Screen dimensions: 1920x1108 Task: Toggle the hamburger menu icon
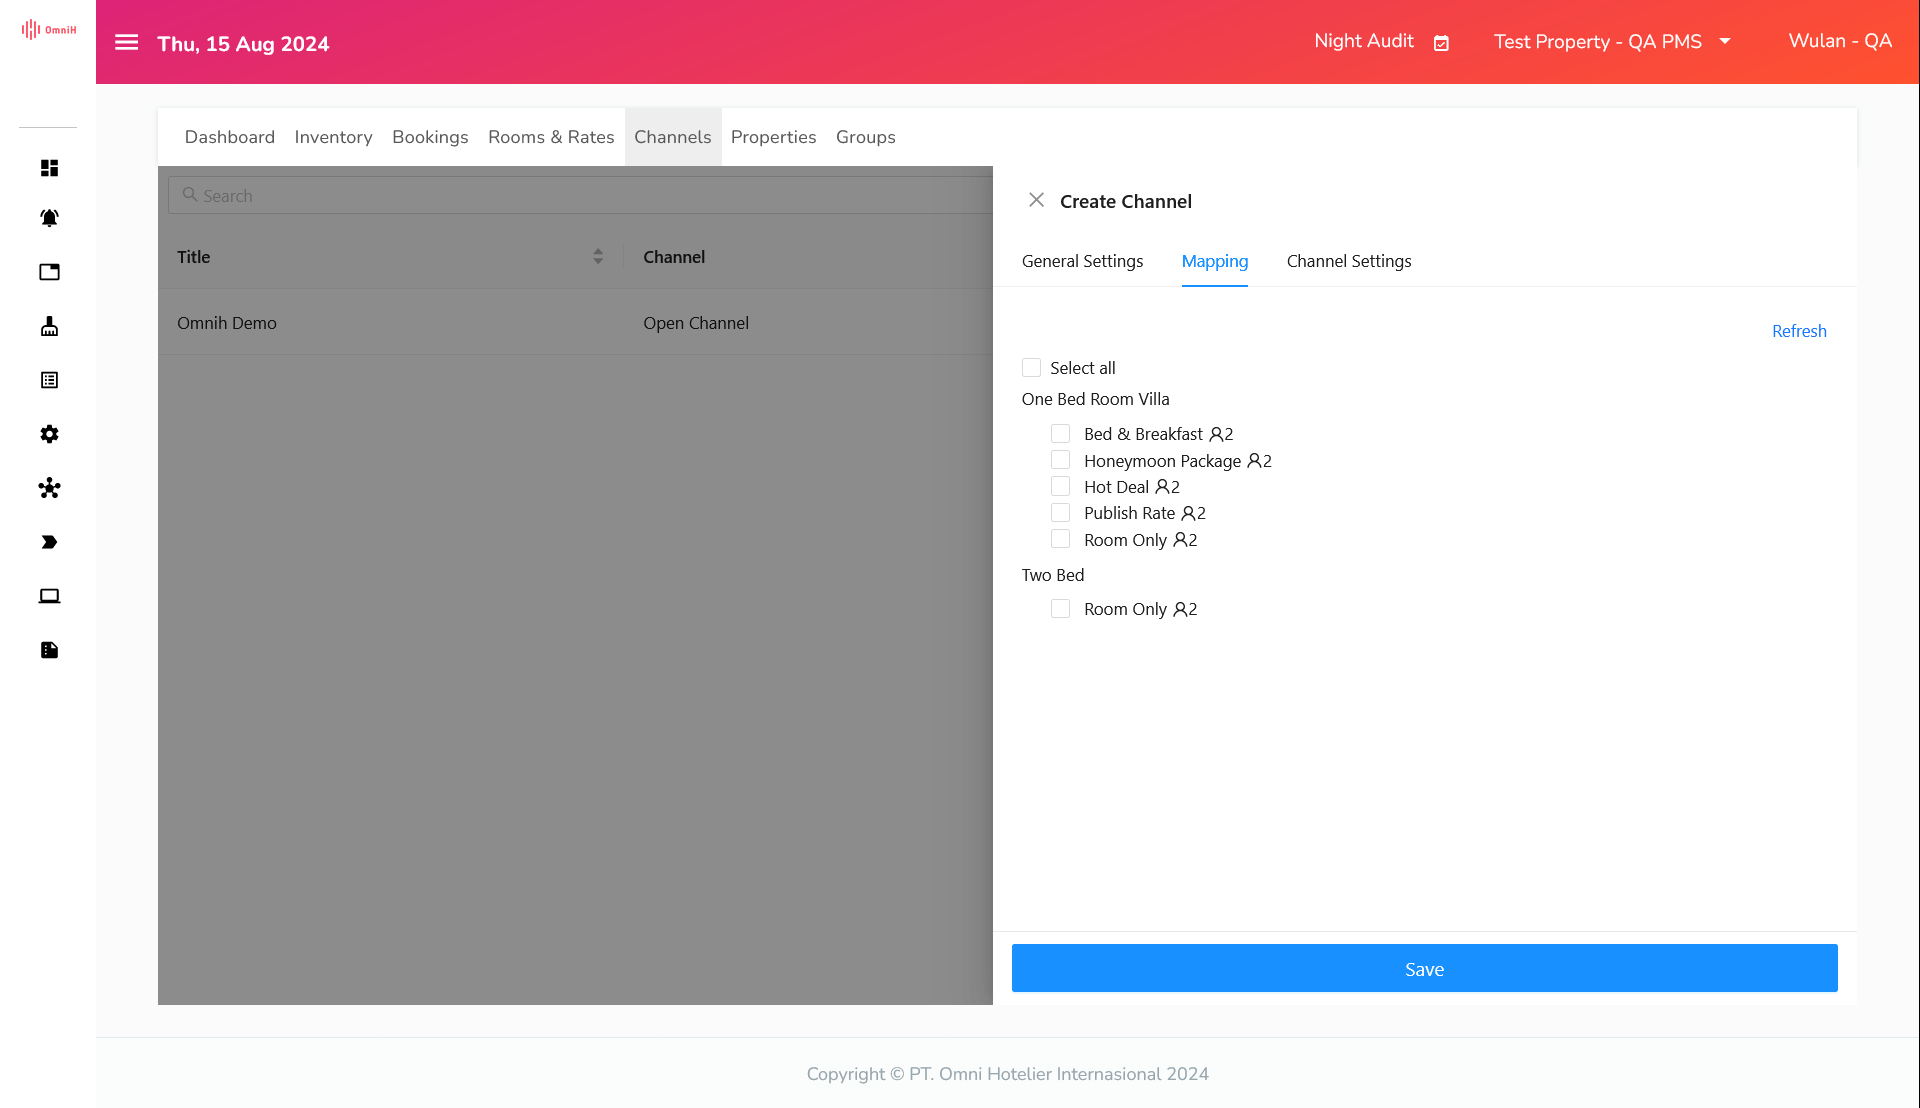tap(126, 43)
